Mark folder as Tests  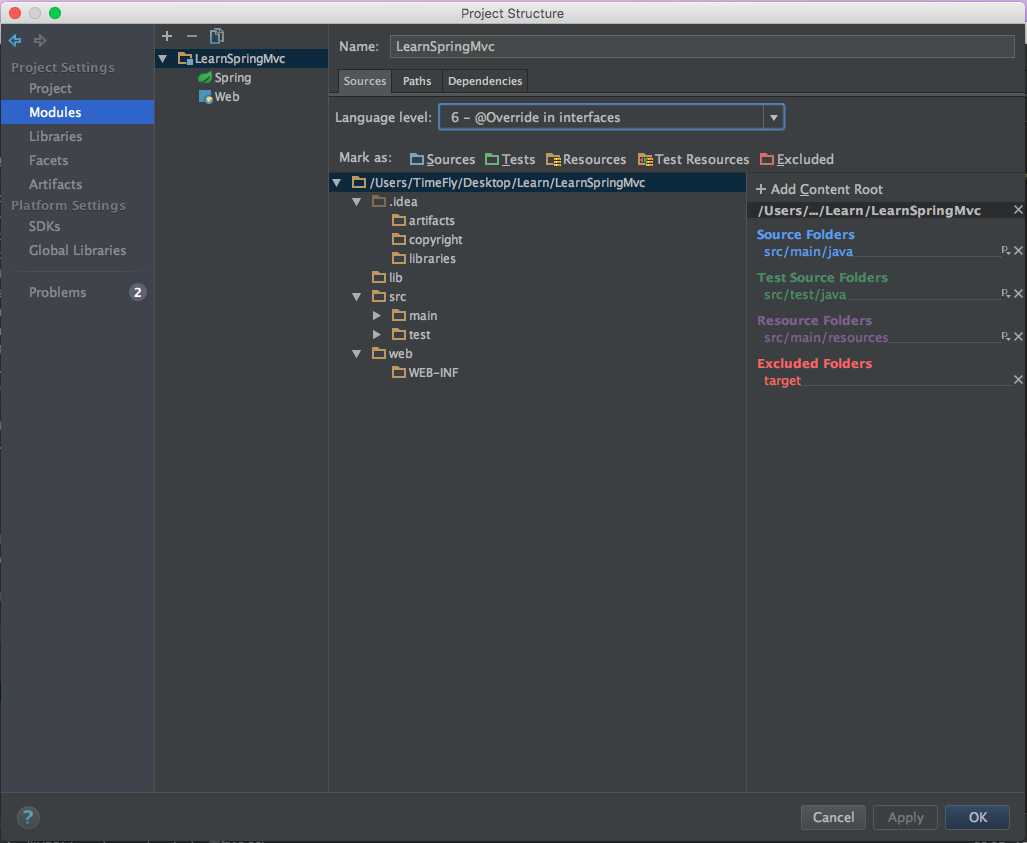pyautogui.click(x=510, y=159)
